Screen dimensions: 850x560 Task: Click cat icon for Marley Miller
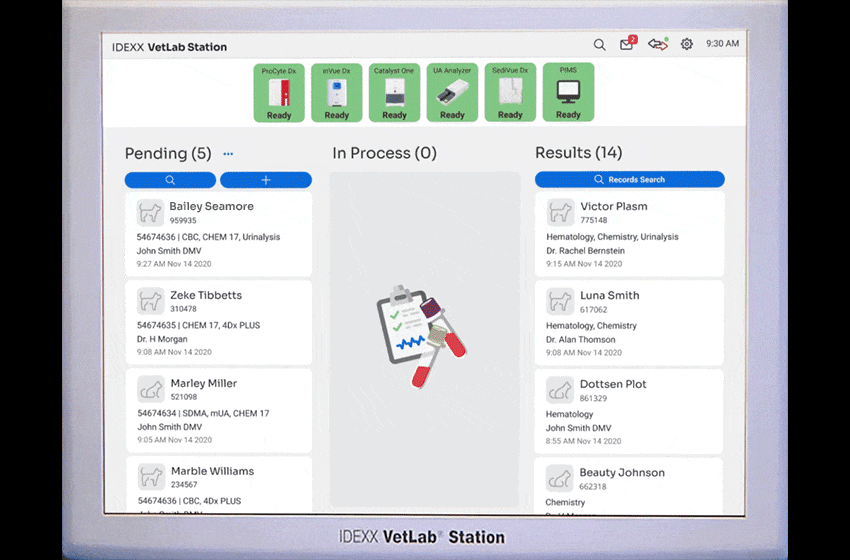(150, 389)
